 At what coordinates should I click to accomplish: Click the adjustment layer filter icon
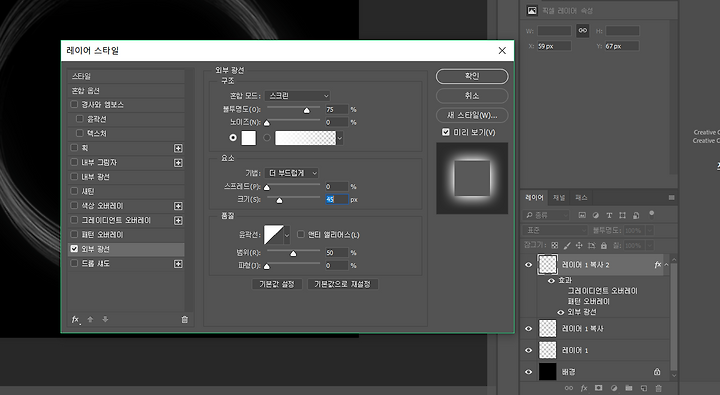tap(596, 215)
